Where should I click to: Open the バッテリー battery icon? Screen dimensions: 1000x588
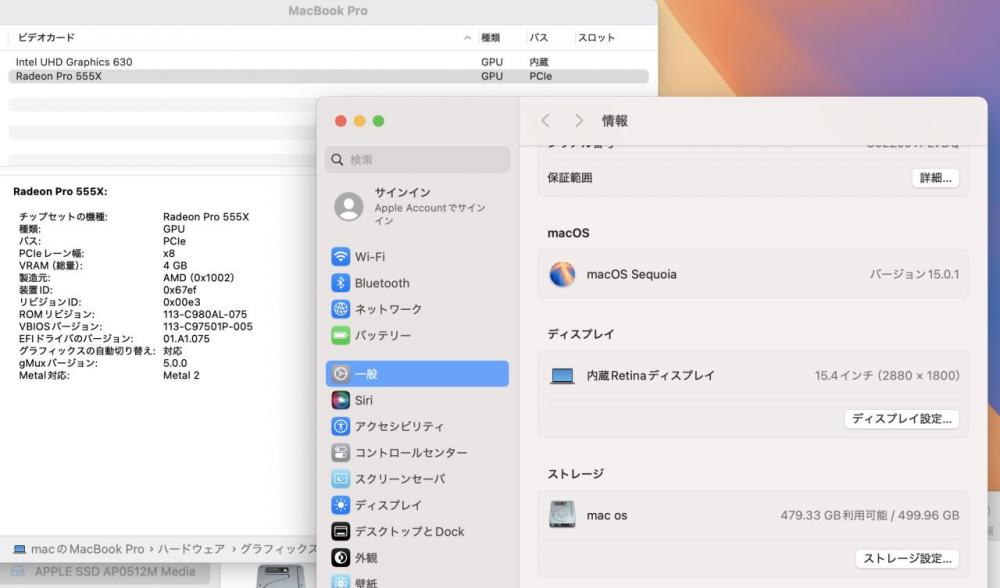coord(341,335)
